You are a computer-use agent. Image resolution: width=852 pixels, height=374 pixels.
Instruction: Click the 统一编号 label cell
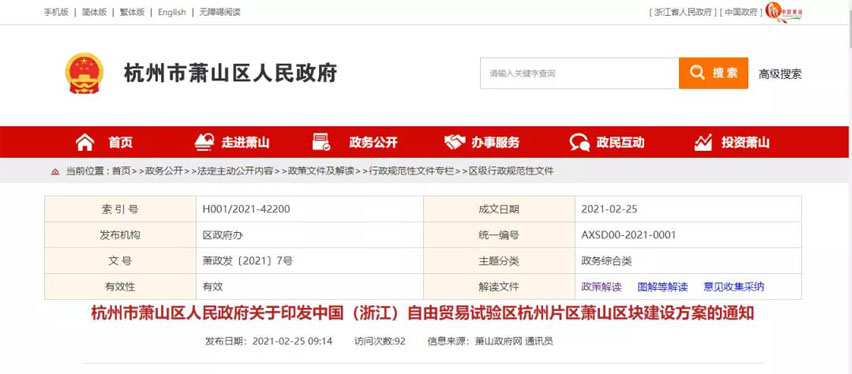tap(499, 235)
